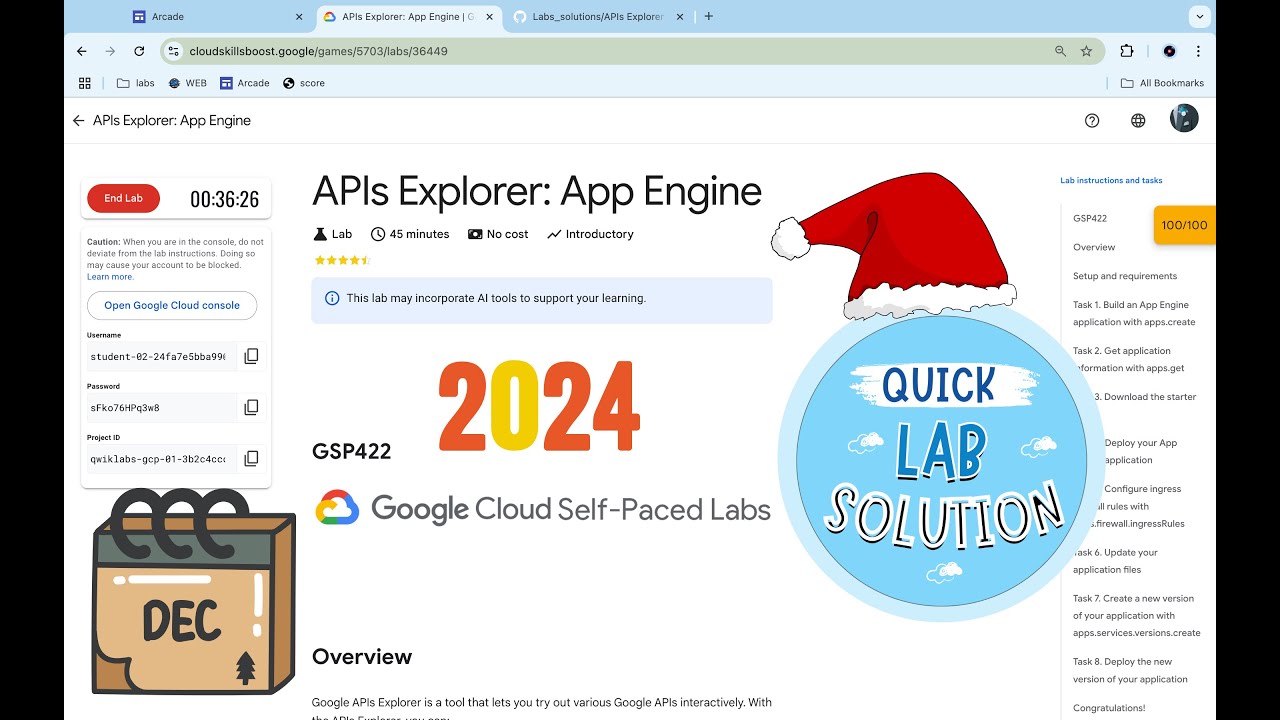Click the zoom magnifier icon in address bar
1280x720 pixels.
click(x=1061, y=51)
